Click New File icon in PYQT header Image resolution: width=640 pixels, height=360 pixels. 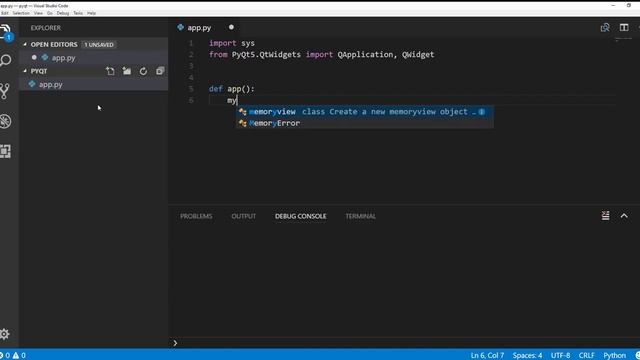coord(110,71)
